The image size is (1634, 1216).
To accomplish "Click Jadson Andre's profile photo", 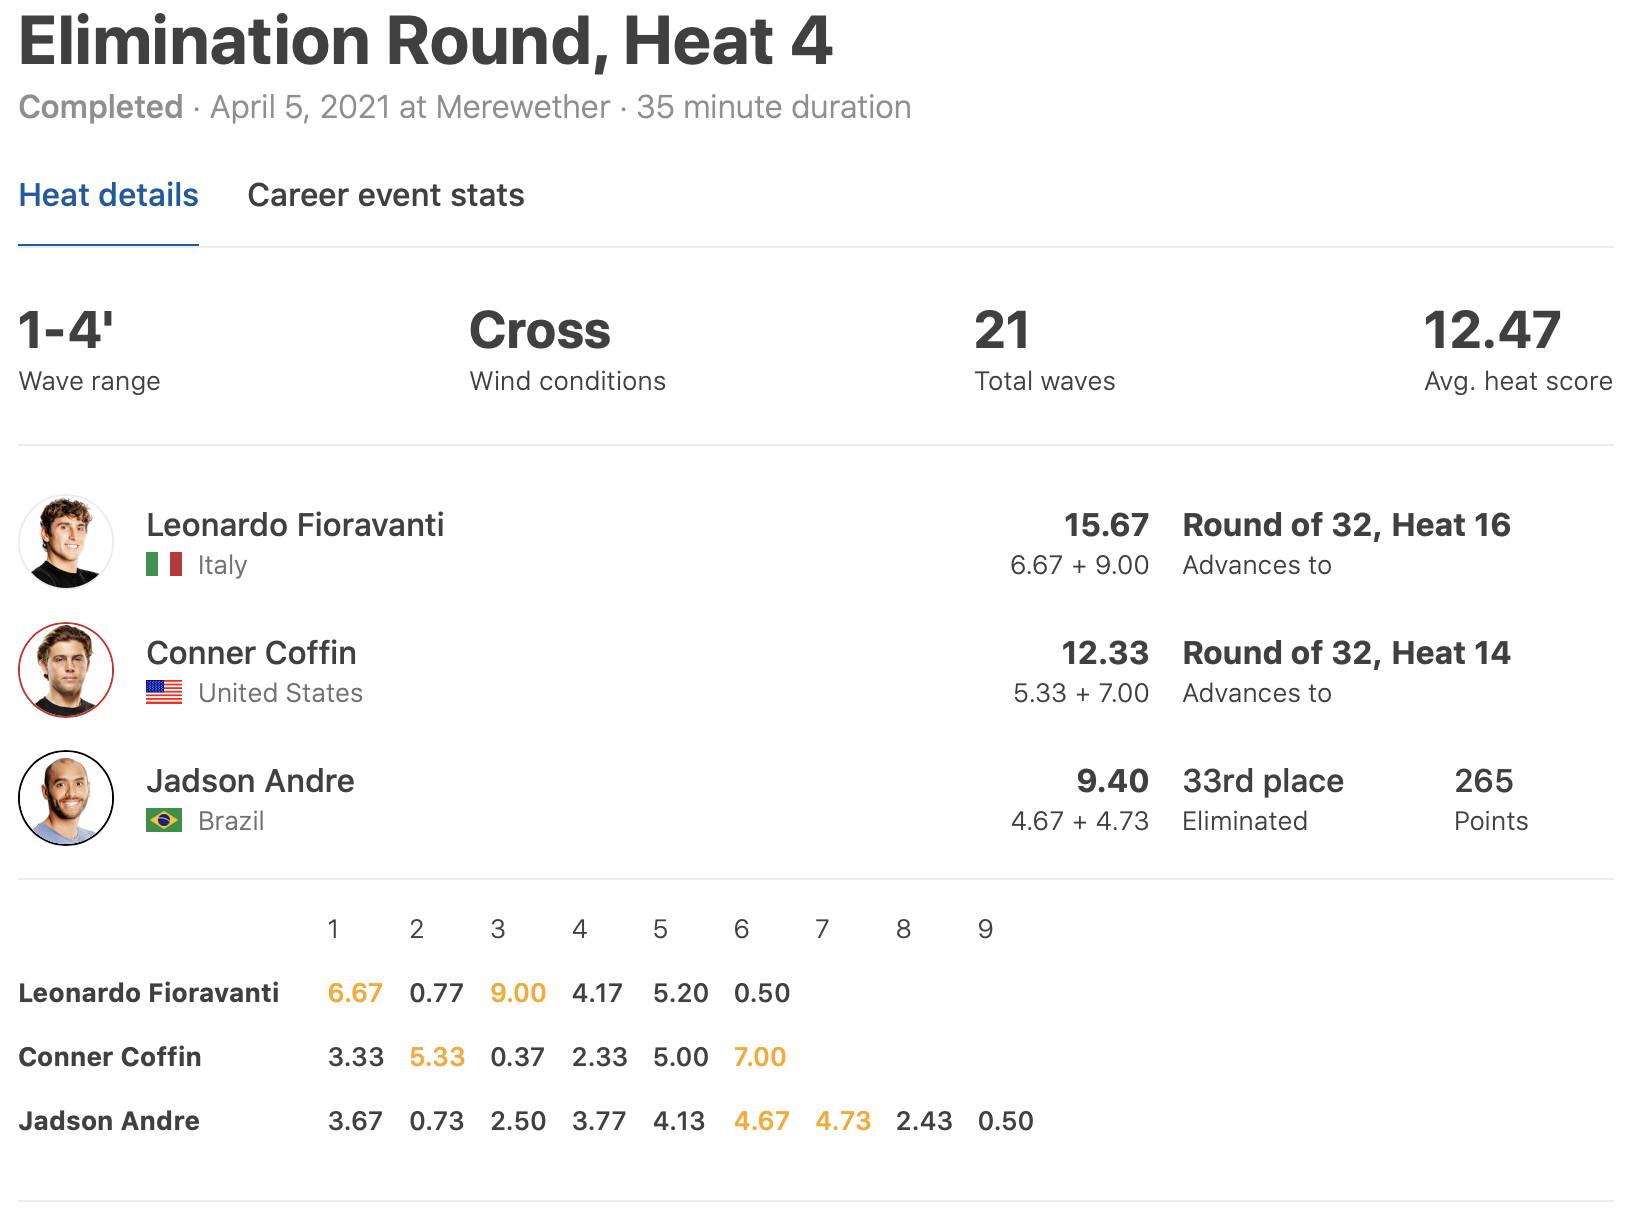I will point(66,798).
